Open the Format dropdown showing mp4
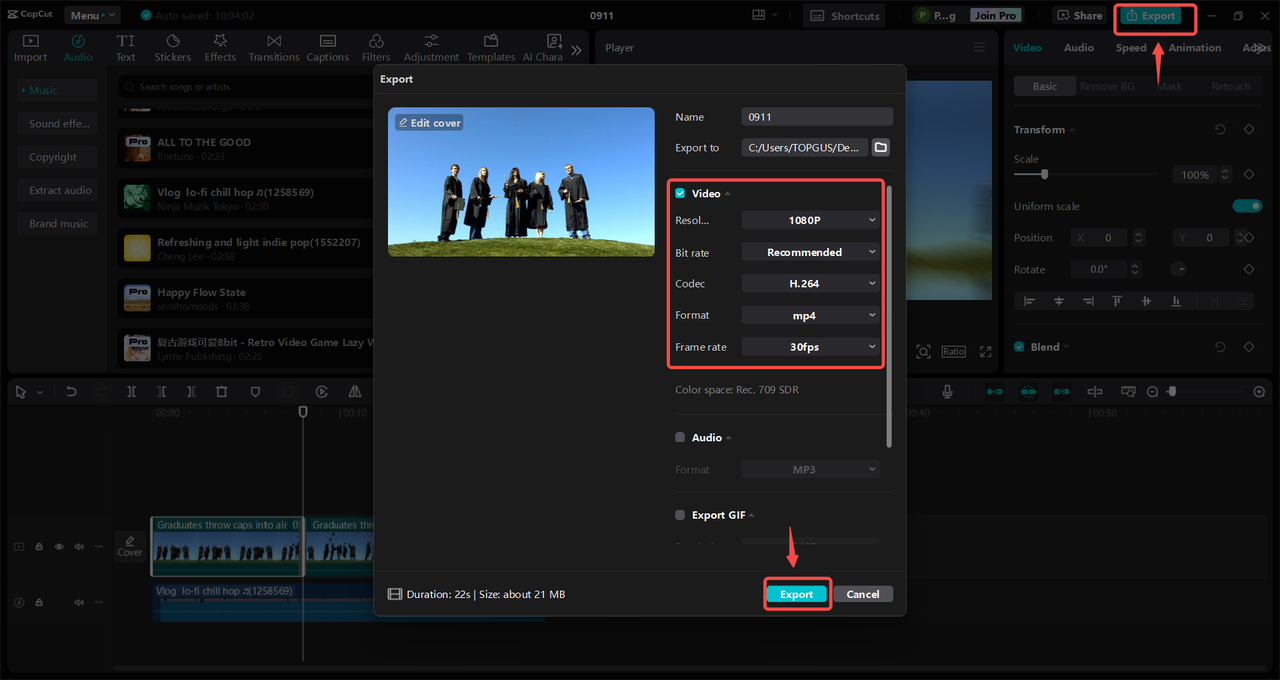1280x680 pixels. pyautogui.click(x=811, y=315)
